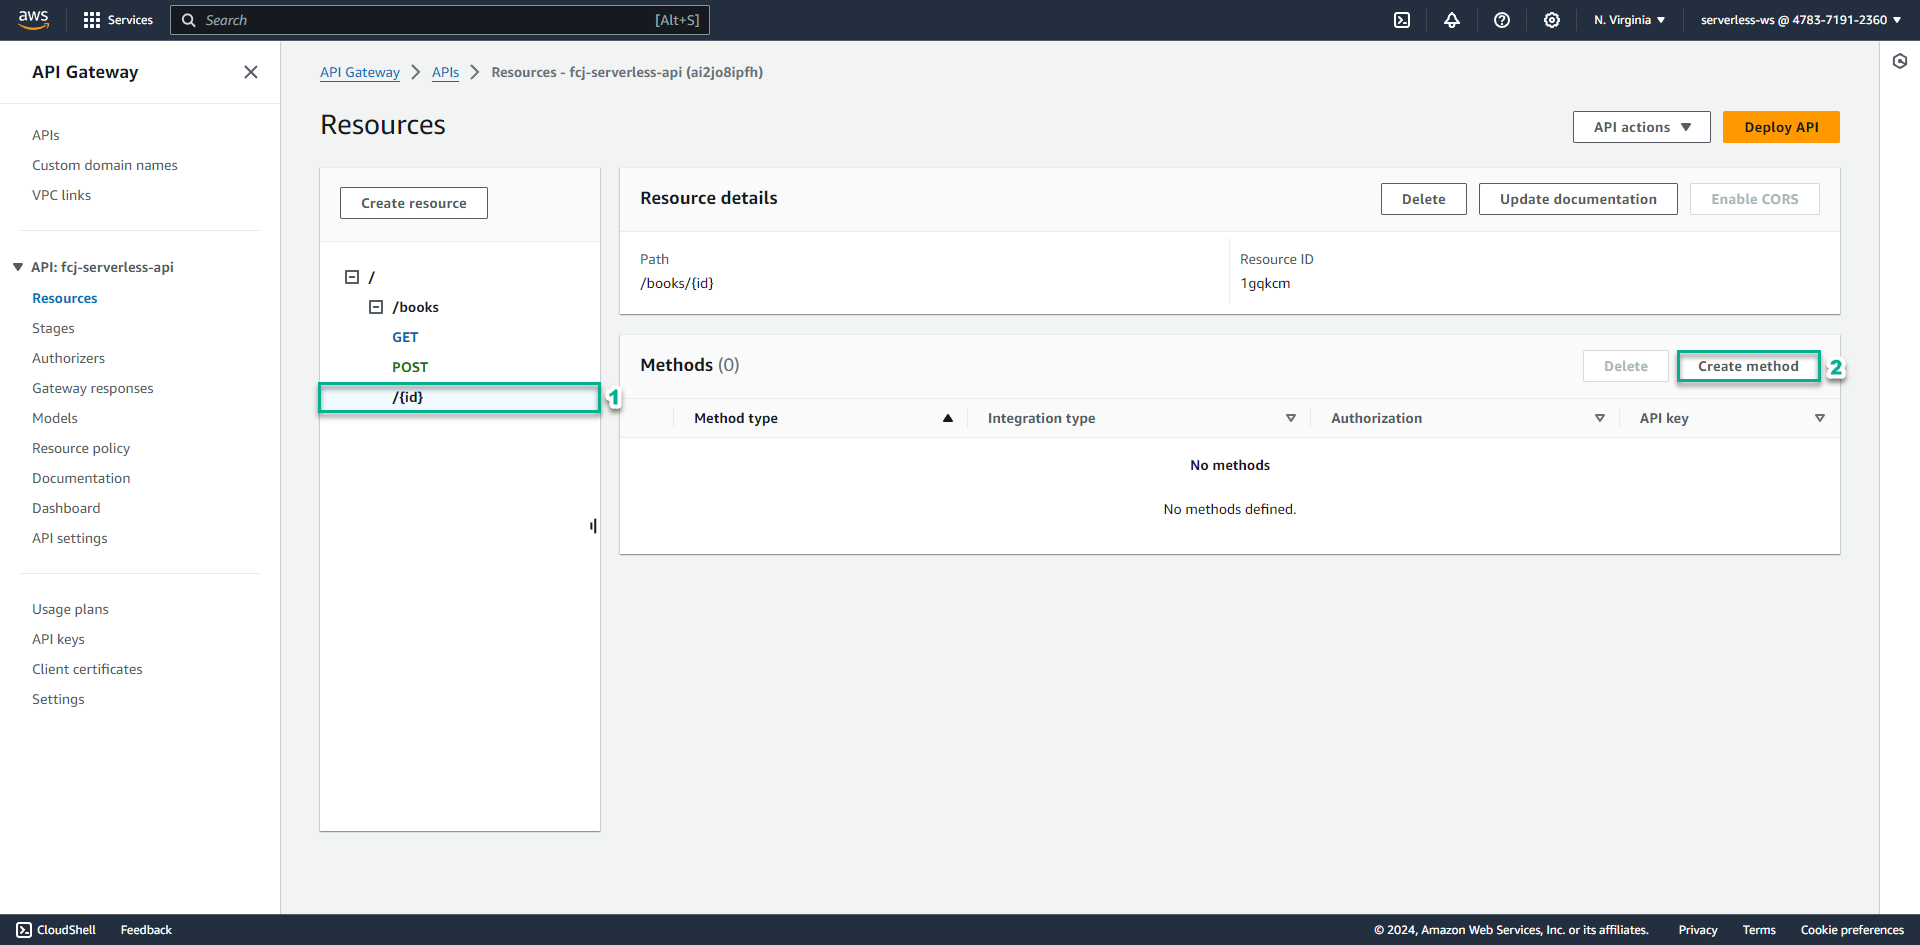Open the Privacy link
The image size is (1920, 945).
coord(1698,930)
